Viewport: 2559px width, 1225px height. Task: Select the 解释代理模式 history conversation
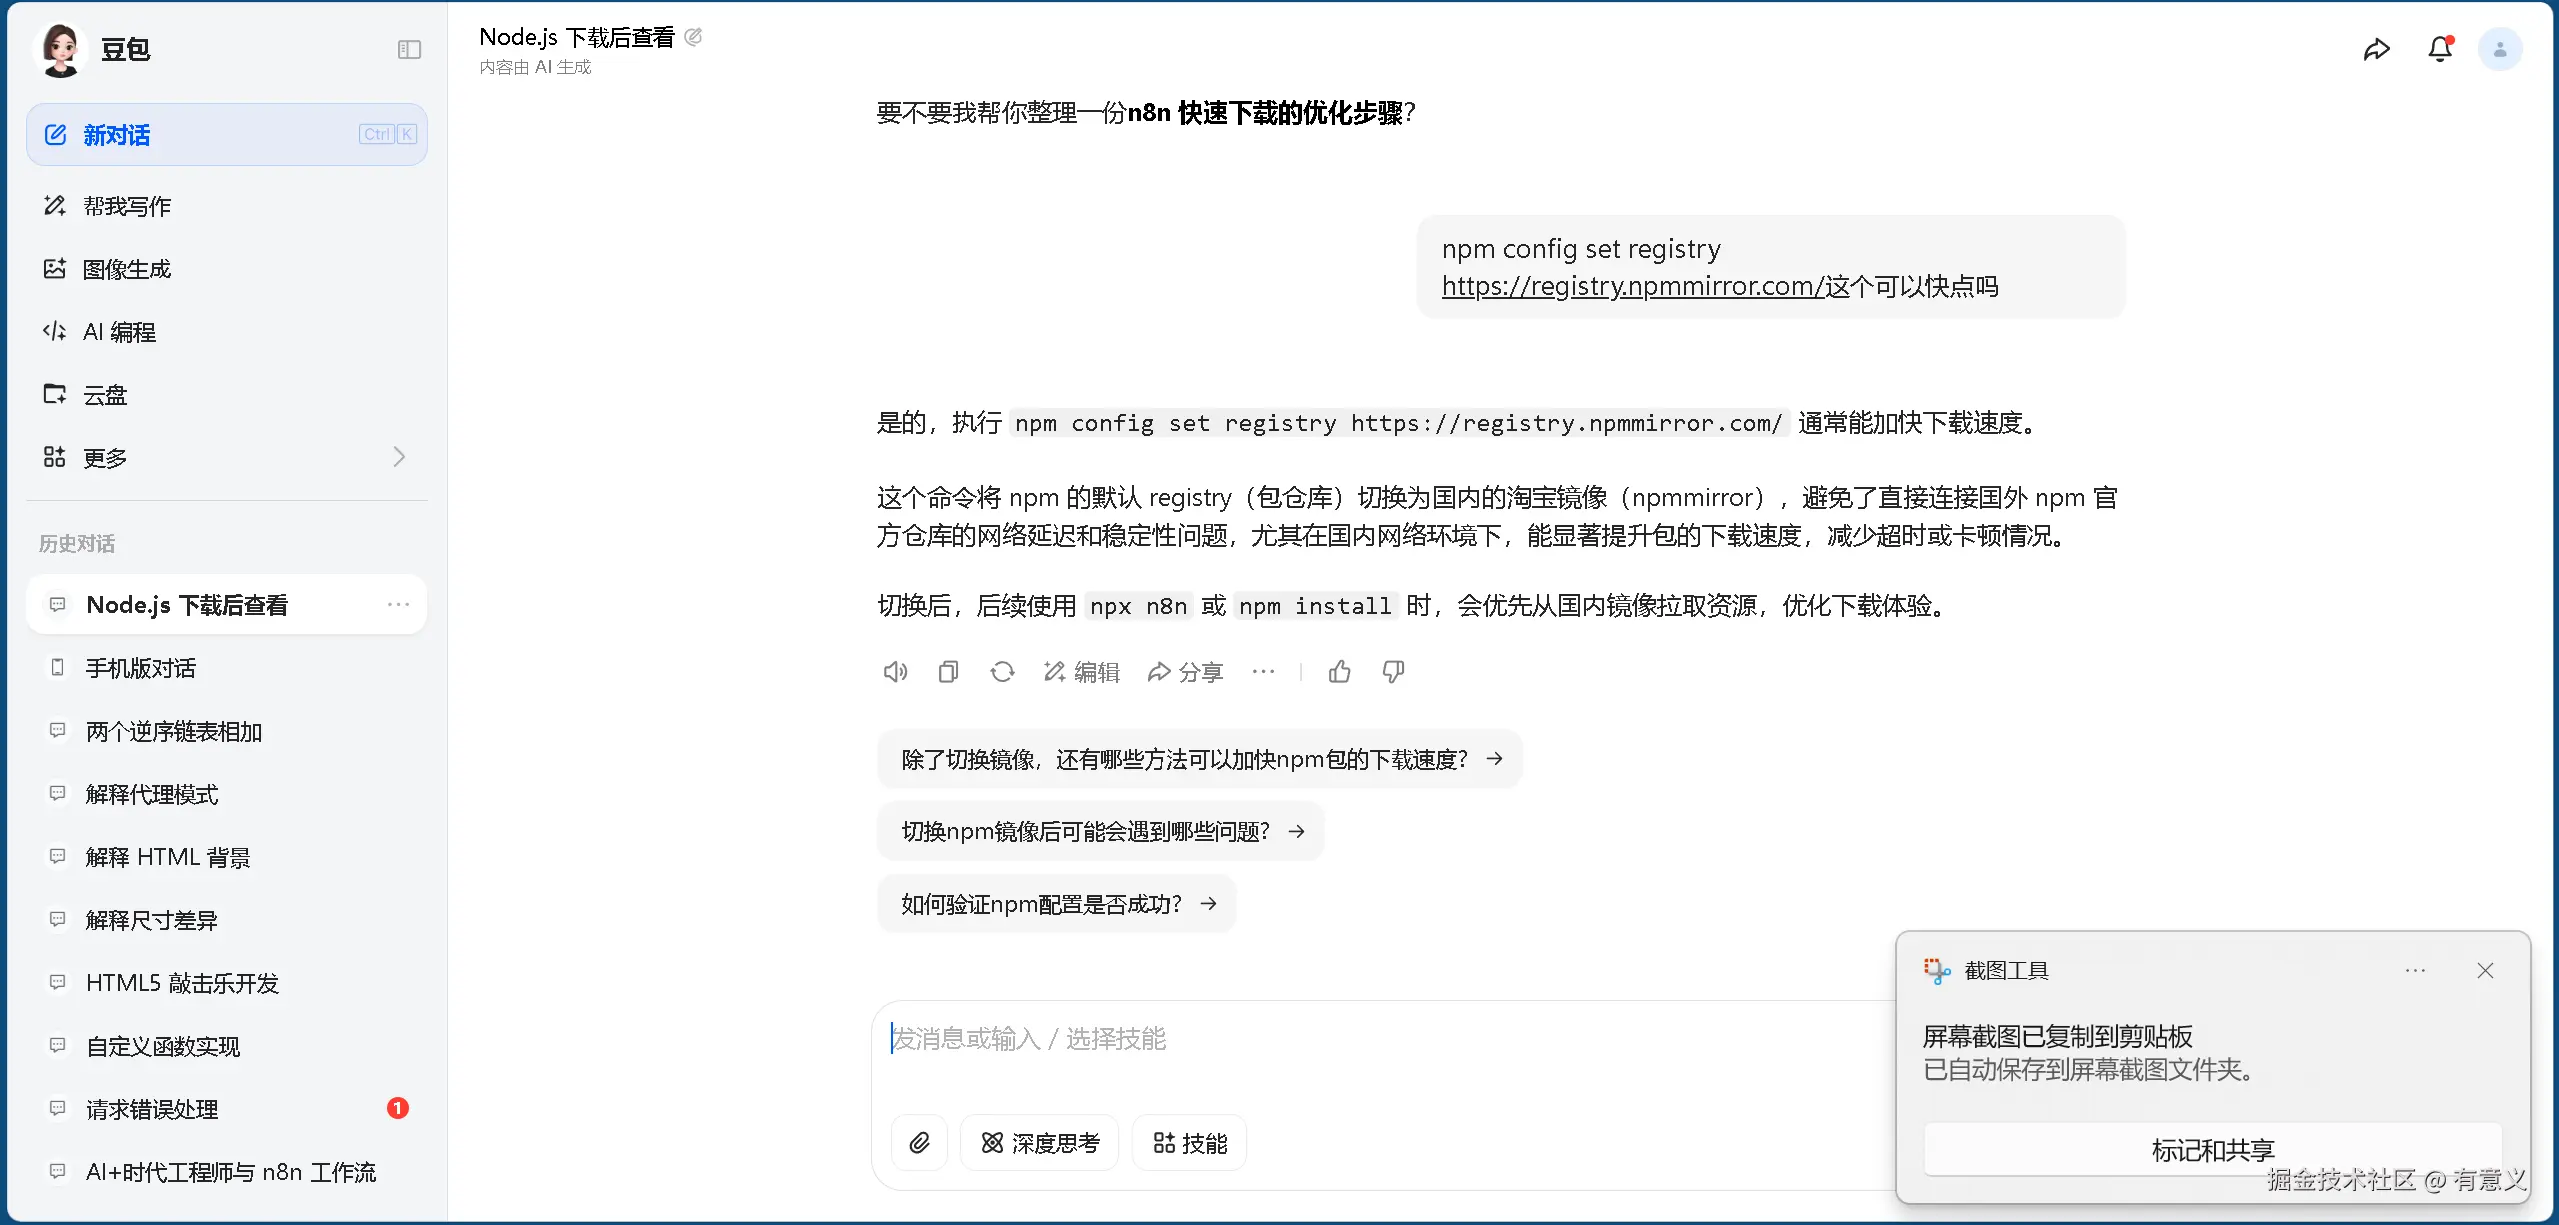point(152,794)
